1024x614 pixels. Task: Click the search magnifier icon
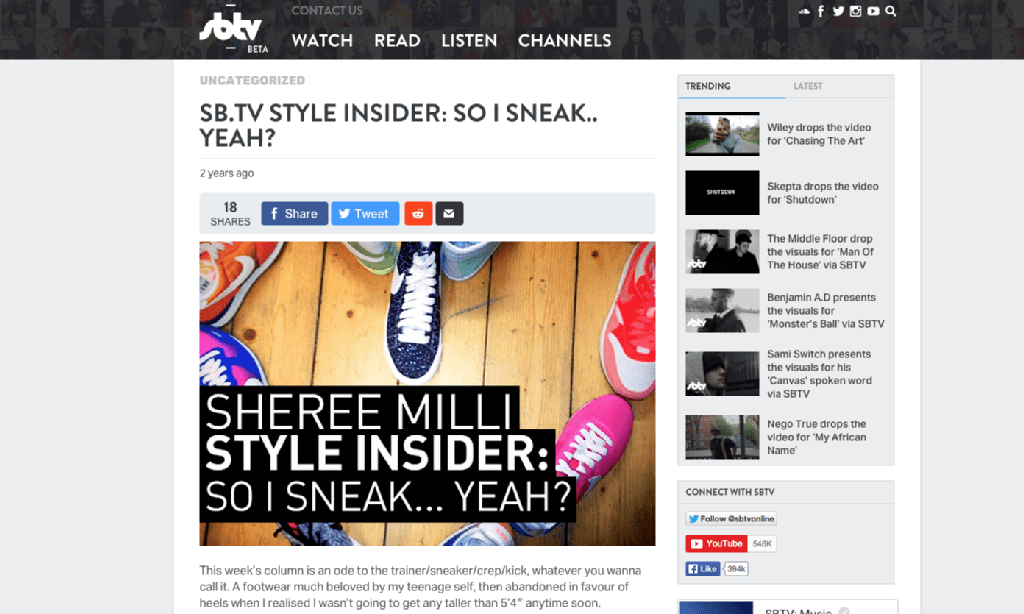click(891, 11)
